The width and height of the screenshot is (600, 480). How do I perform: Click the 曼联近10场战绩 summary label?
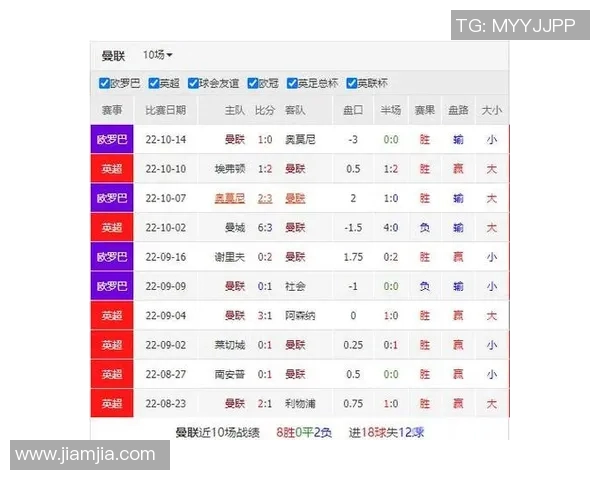pyautogui.click(x=217, y=433)
